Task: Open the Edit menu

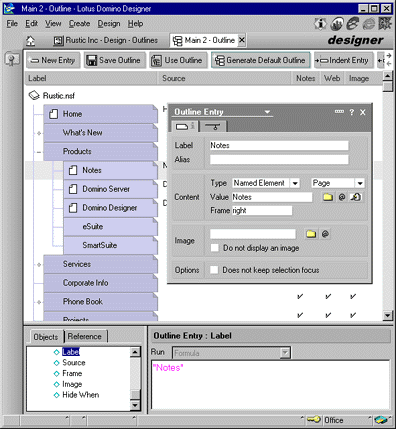Action: point(31,24)
